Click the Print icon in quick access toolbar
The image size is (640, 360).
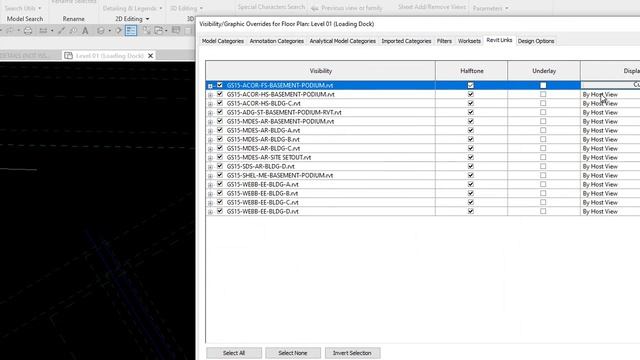[28, 31]
